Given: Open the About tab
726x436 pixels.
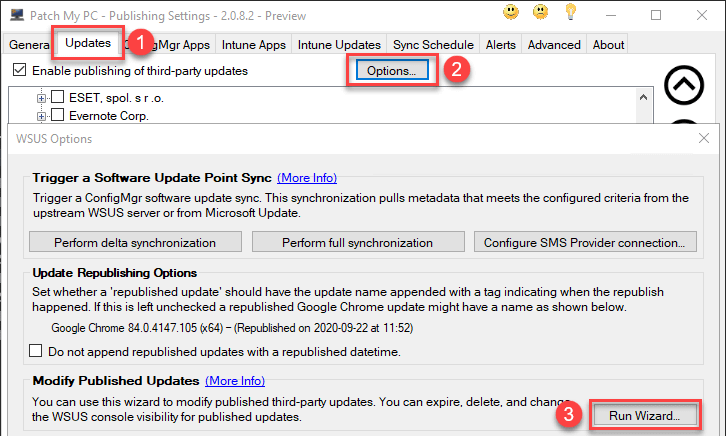Looking at the screenshot, I should 608,45.
